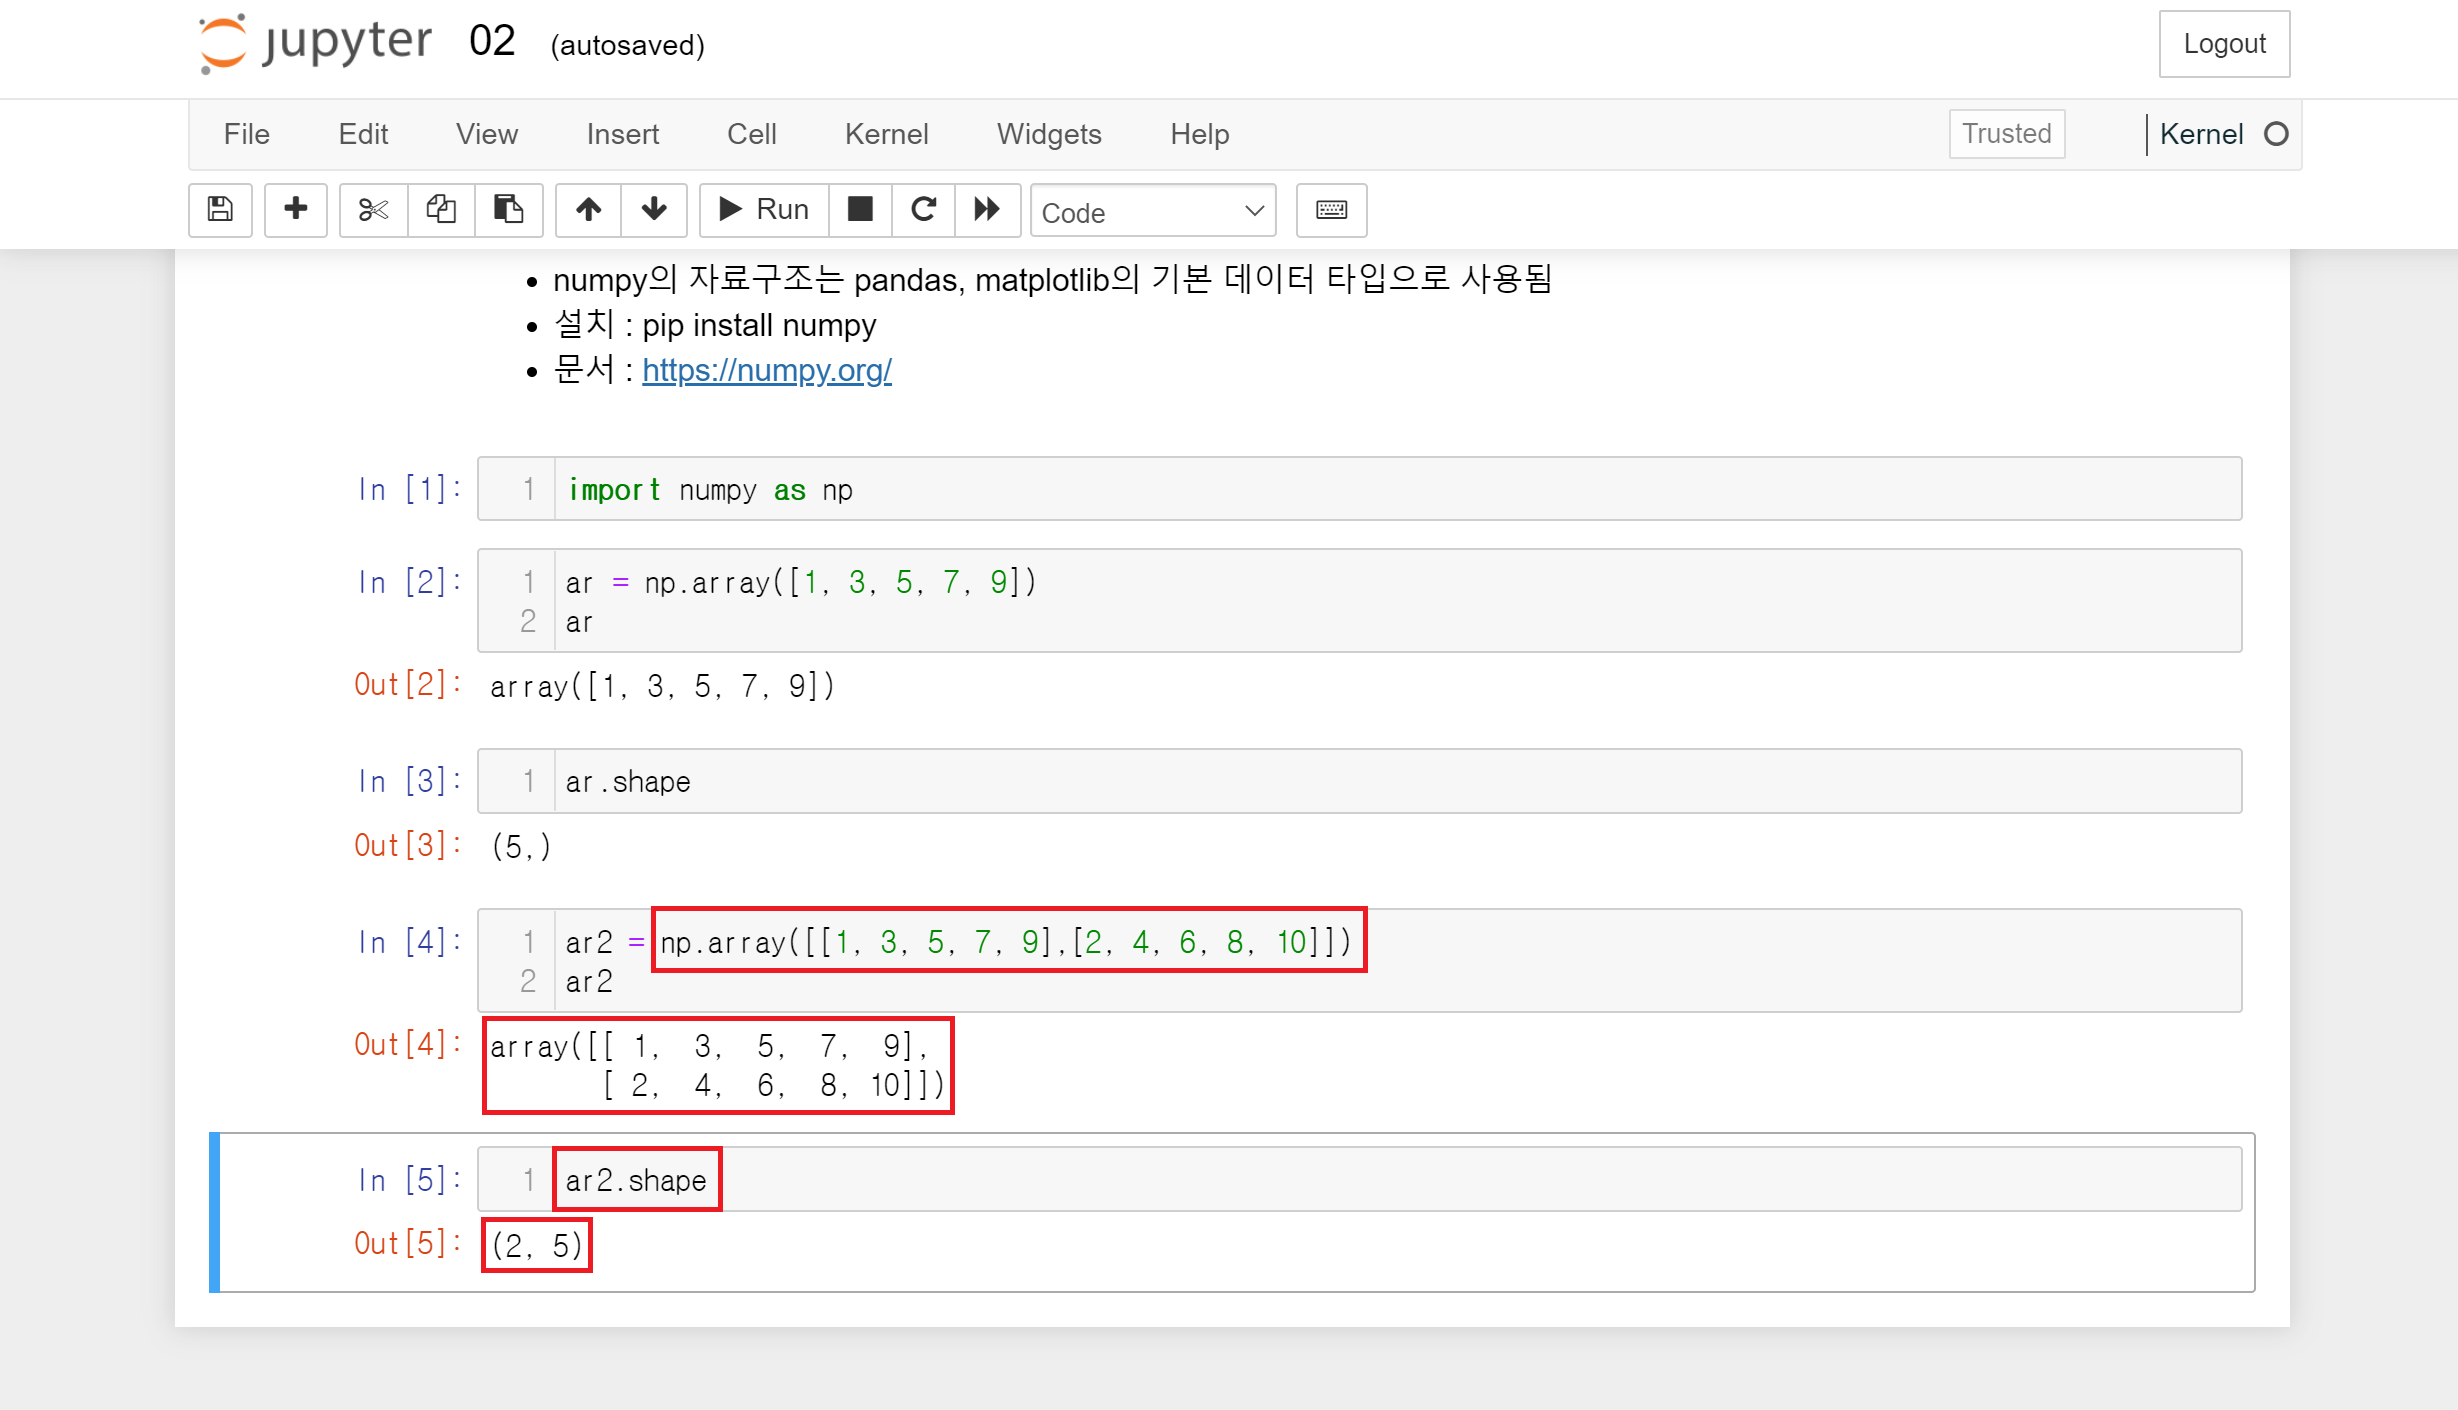Screen dimensions: 2458x1410
Task: Interrupt the kernel with stop icon
Action: pyautogui.click(x=860, y=209)
